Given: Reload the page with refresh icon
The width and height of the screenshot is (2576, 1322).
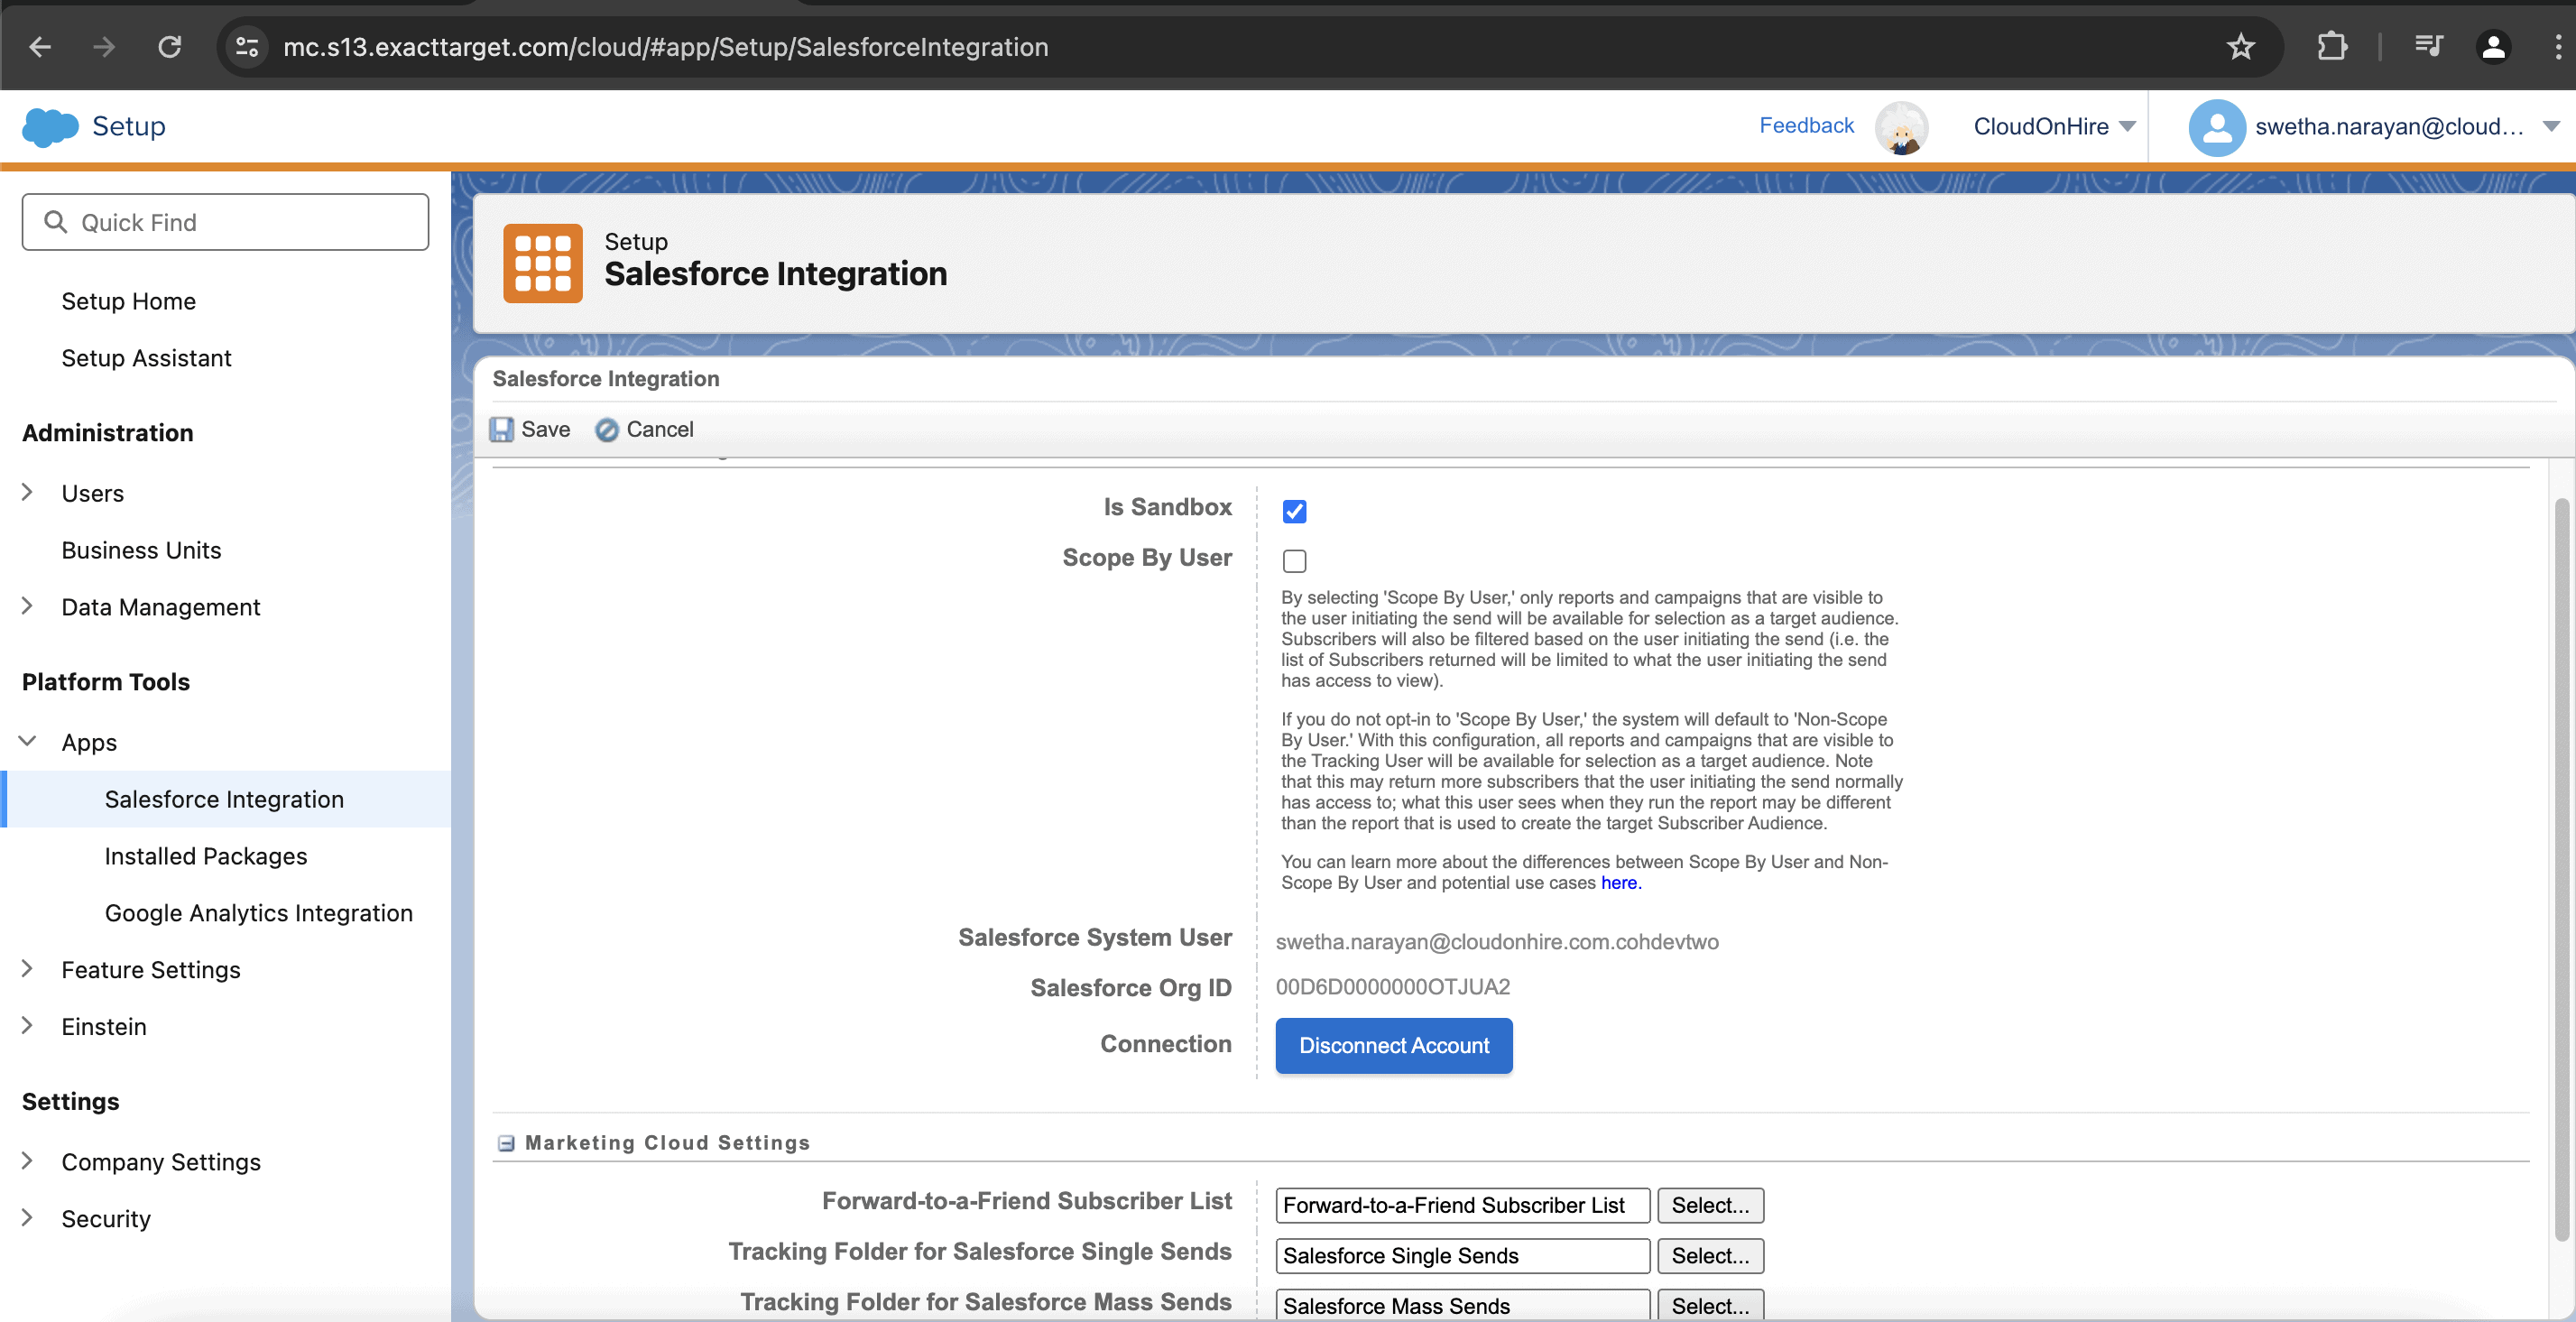Looking at the screenshot, I should pyautogui.click(x=170, y=46).
